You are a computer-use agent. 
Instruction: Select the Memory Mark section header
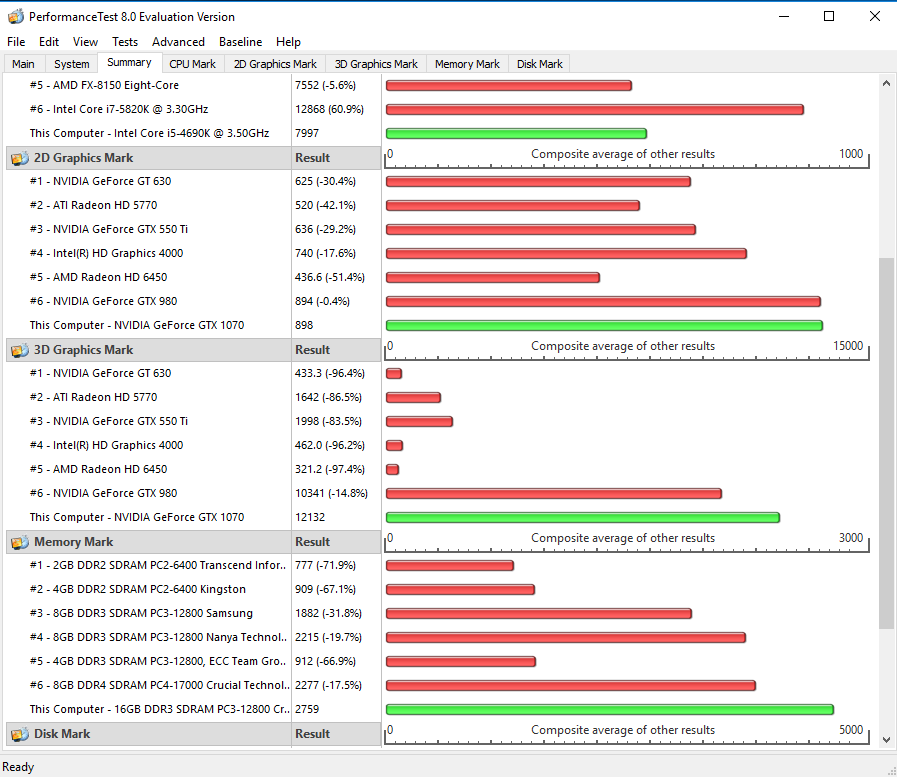tap(149, 542)
